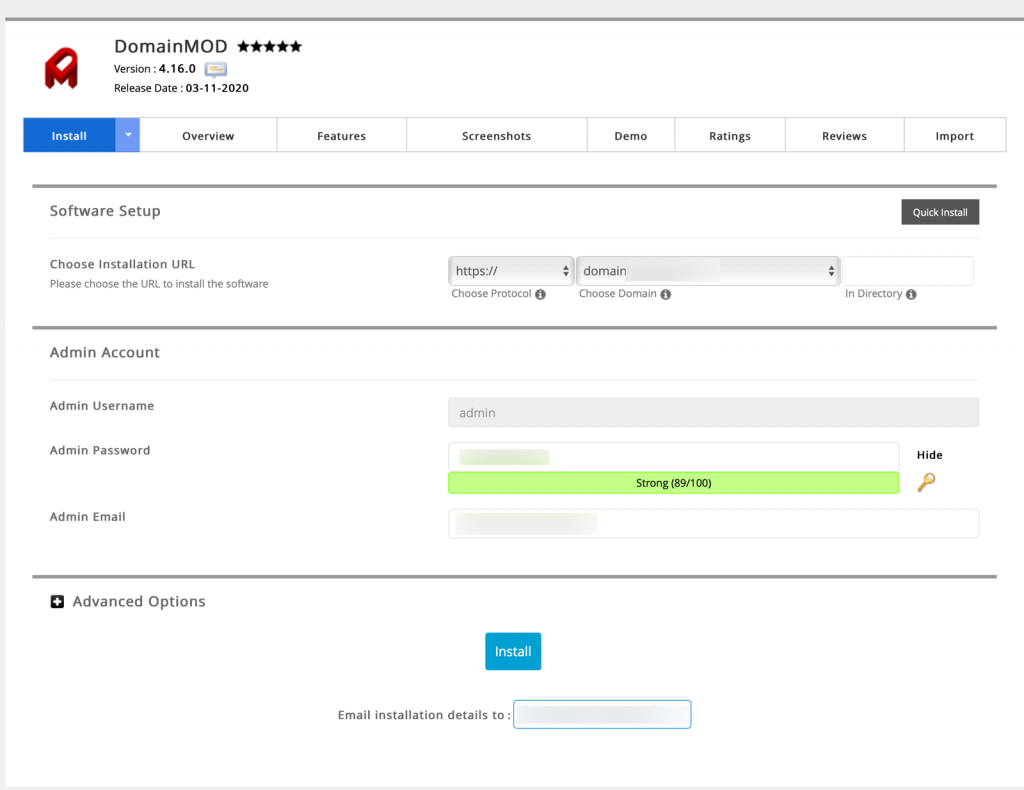Click the In Directory input field
Screen dimensions: 1024x790
[907, 271]
